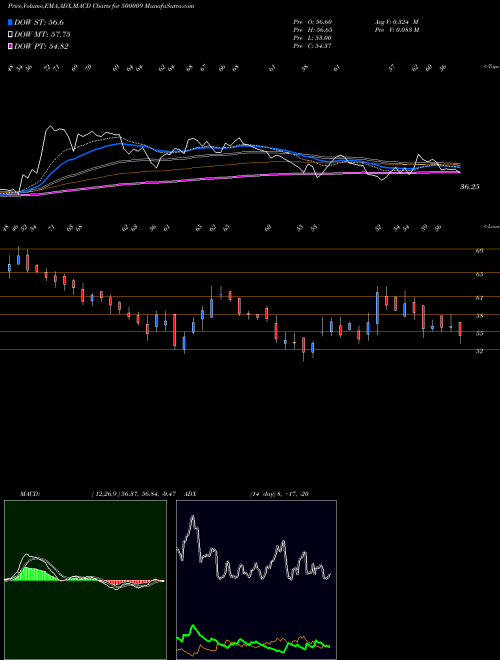Click the blue DOW ST legend swatch
The height and width of the screenshot is (660, 500).
11,22
